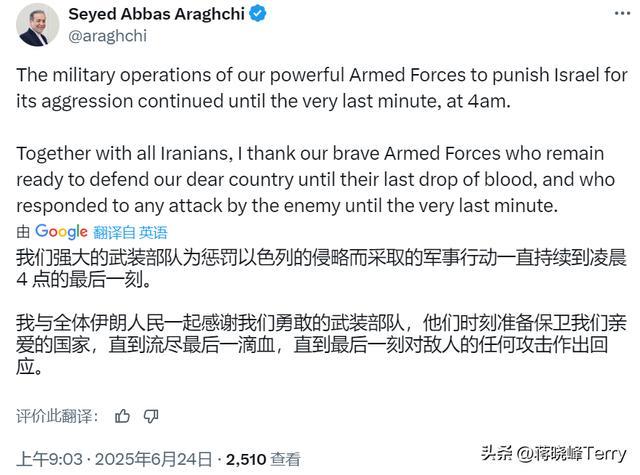
Task: Click the Chinese translation beginning 我们强大的武装部队
Action: click(x=321, y=269)
